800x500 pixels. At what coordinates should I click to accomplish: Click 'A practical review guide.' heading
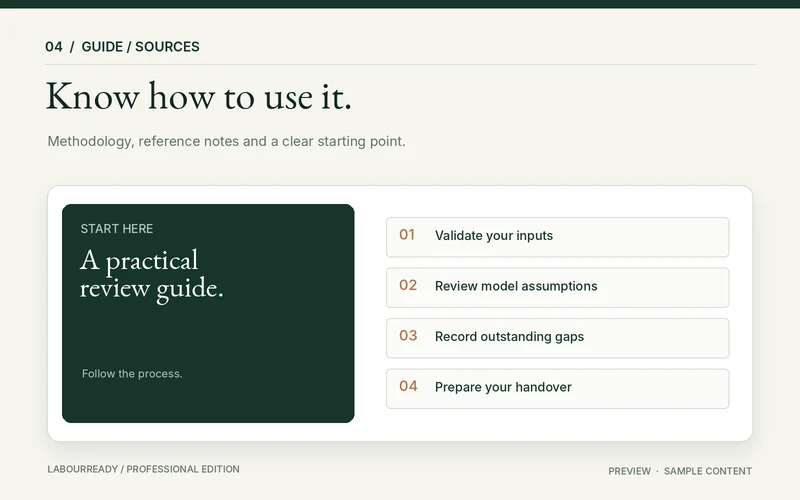(152, 274)
